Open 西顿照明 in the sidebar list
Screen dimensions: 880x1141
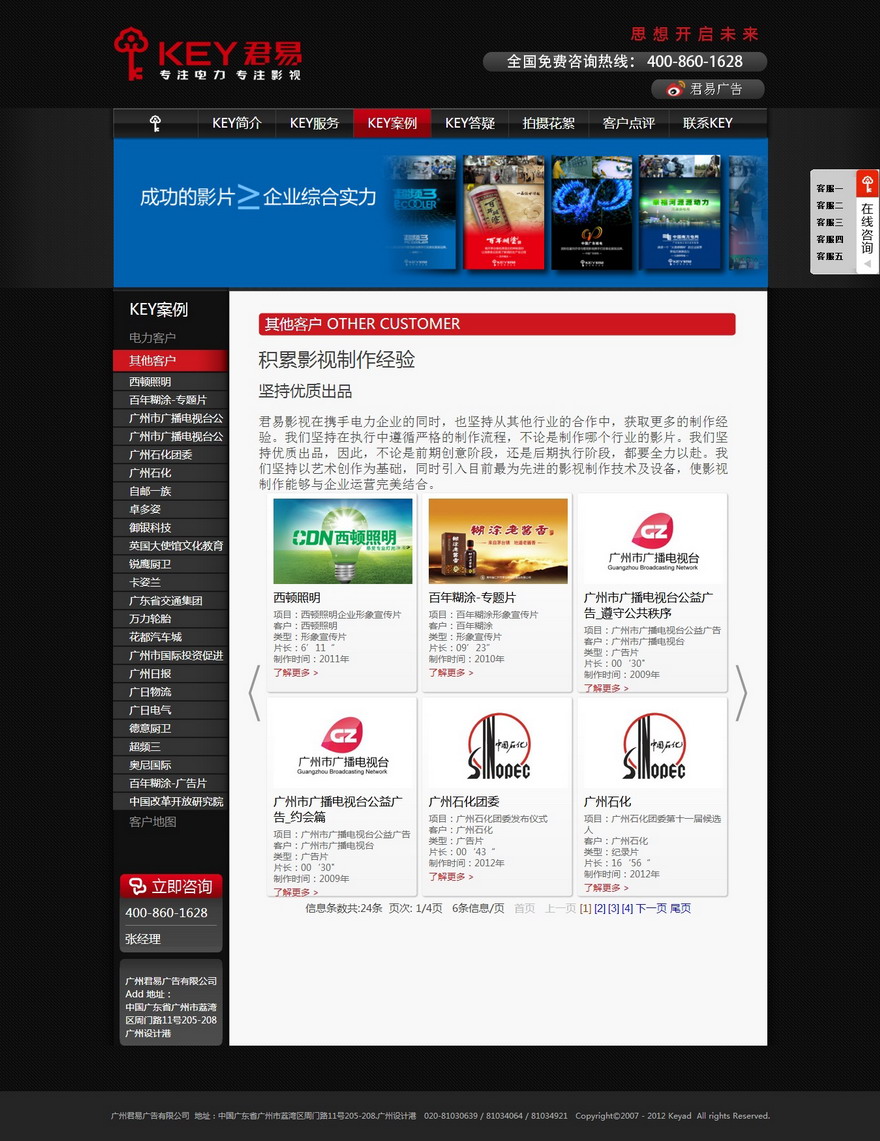[x=170, y=381]
